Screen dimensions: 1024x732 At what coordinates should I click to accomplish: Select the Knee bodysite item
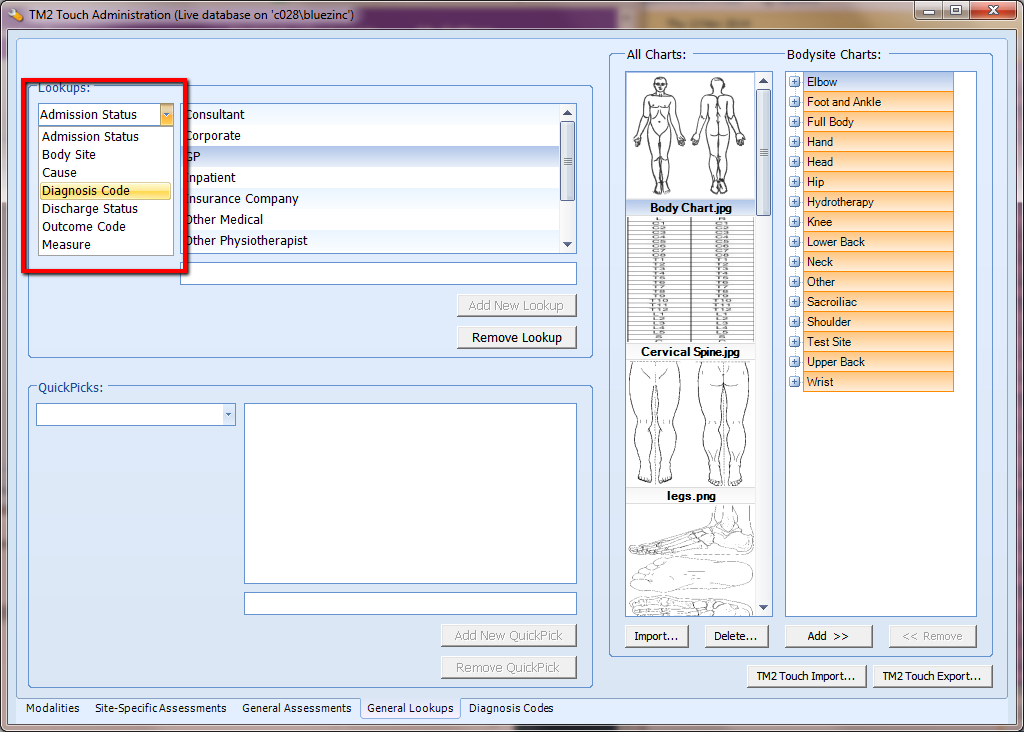point(878,222)
